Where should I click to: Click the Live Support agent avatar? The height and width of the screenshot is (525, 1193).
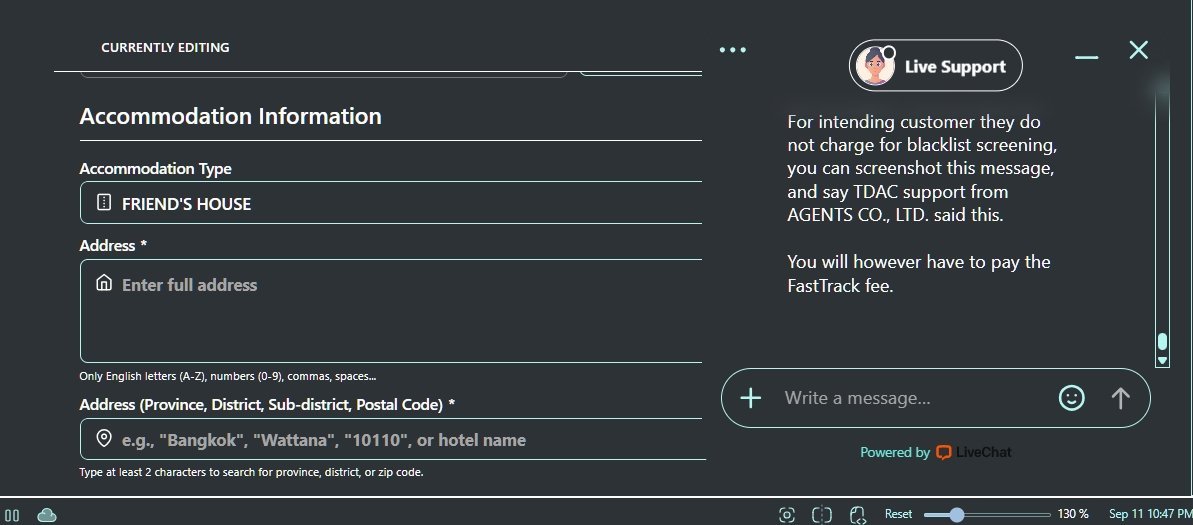(875, 67)
